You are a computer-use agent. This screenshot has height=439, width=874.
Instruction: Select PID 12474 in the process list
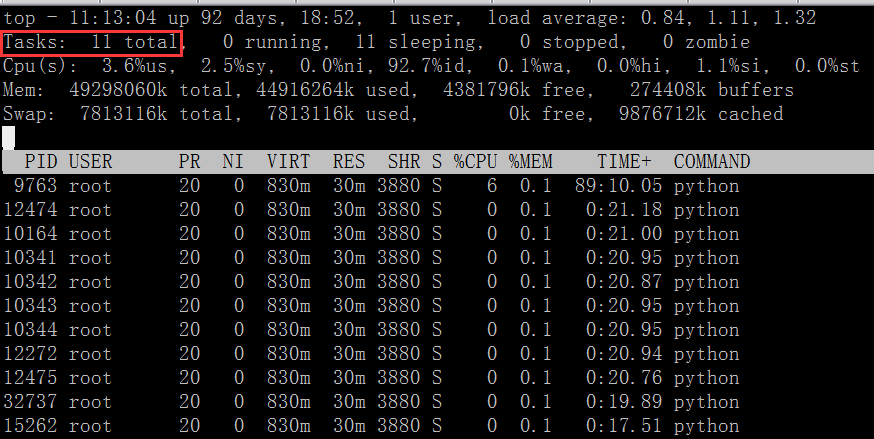(30, 210)
